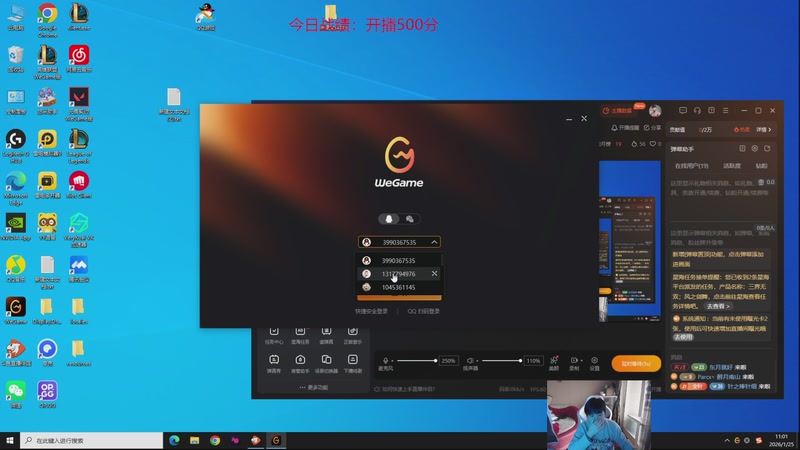This screenshot has width=800, height=450.
Task: Open the streamer avatar profile
Action: (655, 110)
